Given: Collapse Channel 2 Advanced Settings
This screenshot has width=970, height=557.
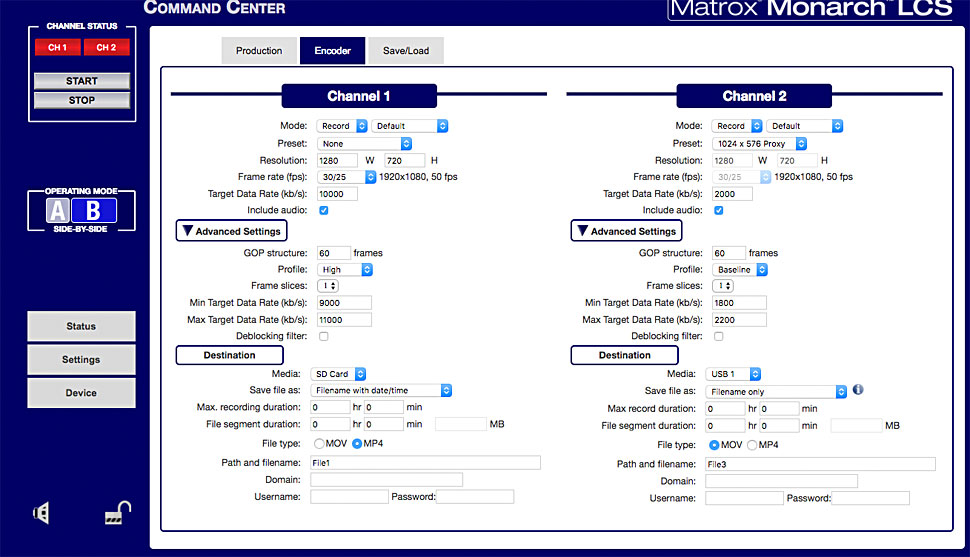Looking at the screenshot, I should [626, 231].
